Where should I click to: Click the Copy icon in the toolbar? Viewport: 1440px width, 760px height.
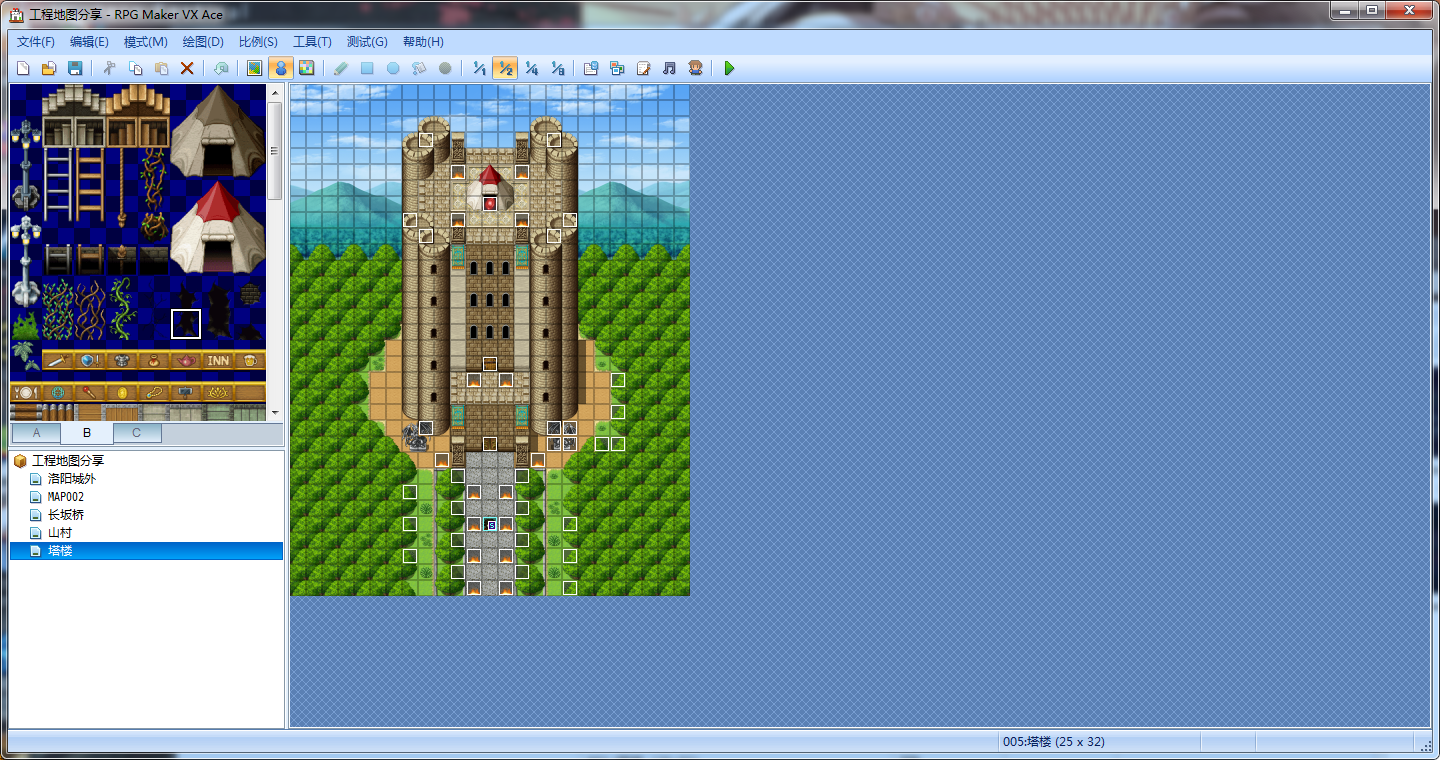135,68
